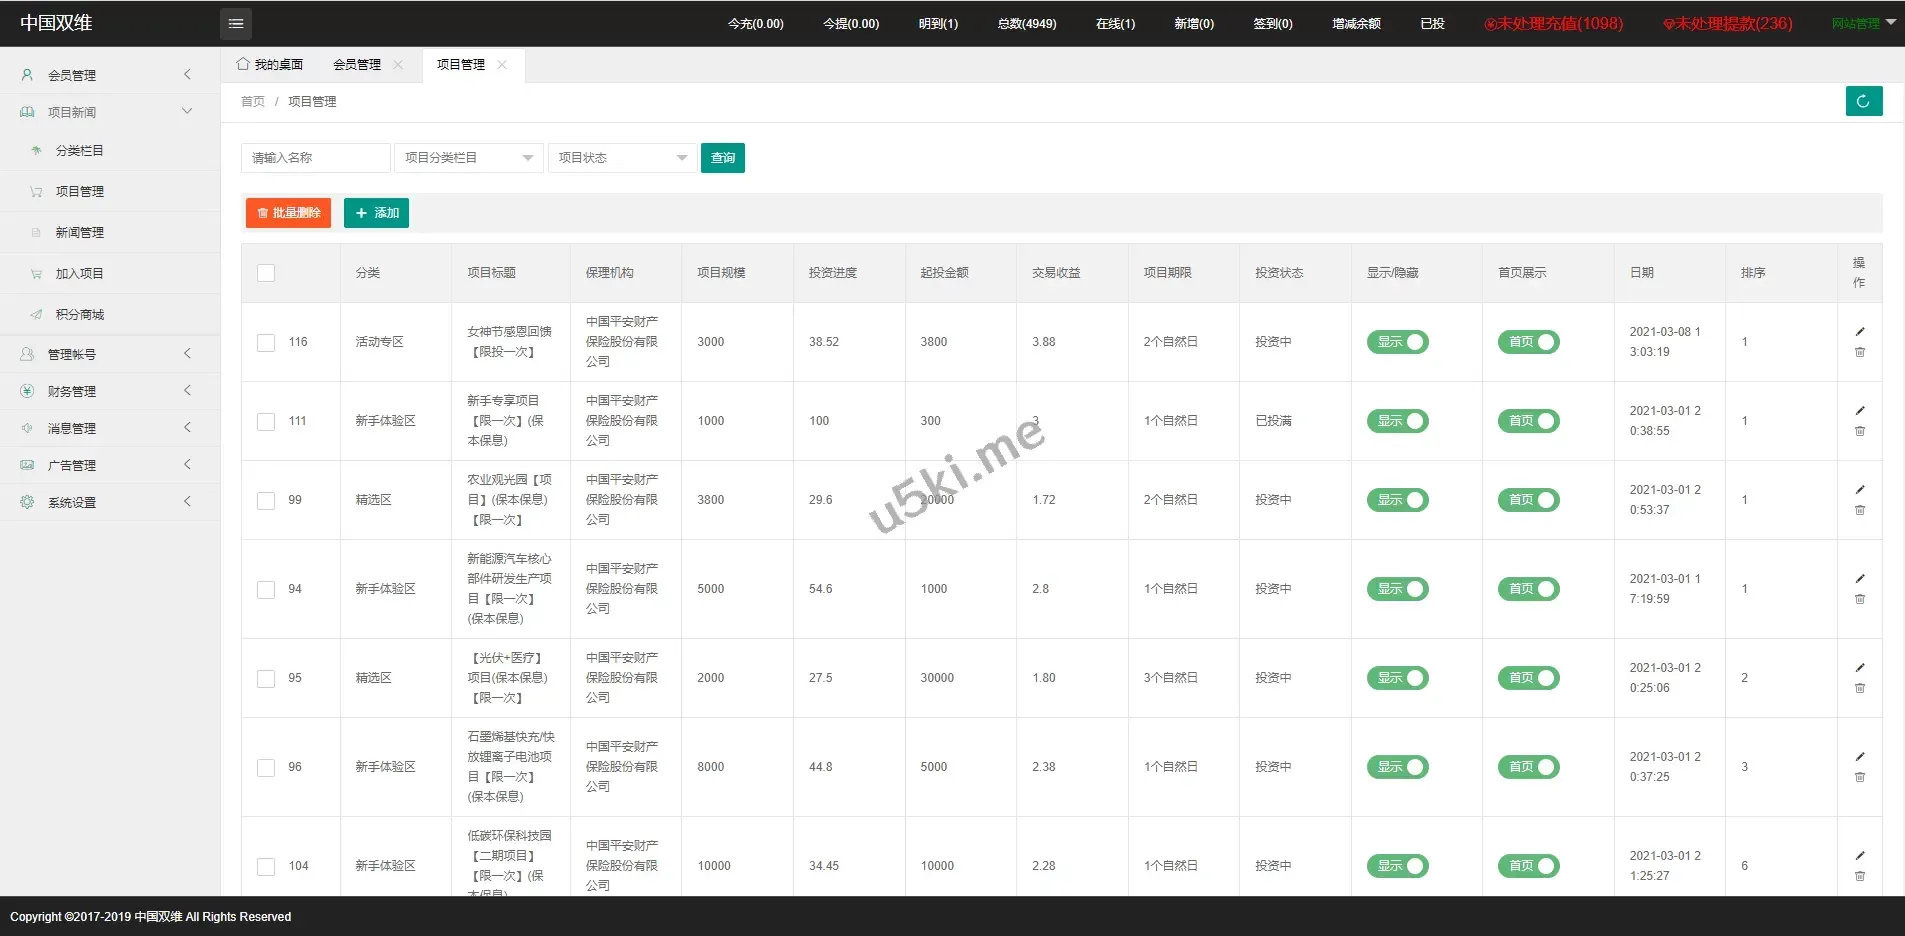Click edit pencil icon for project 96
1905x936 pixels.
click(1860, 757)
